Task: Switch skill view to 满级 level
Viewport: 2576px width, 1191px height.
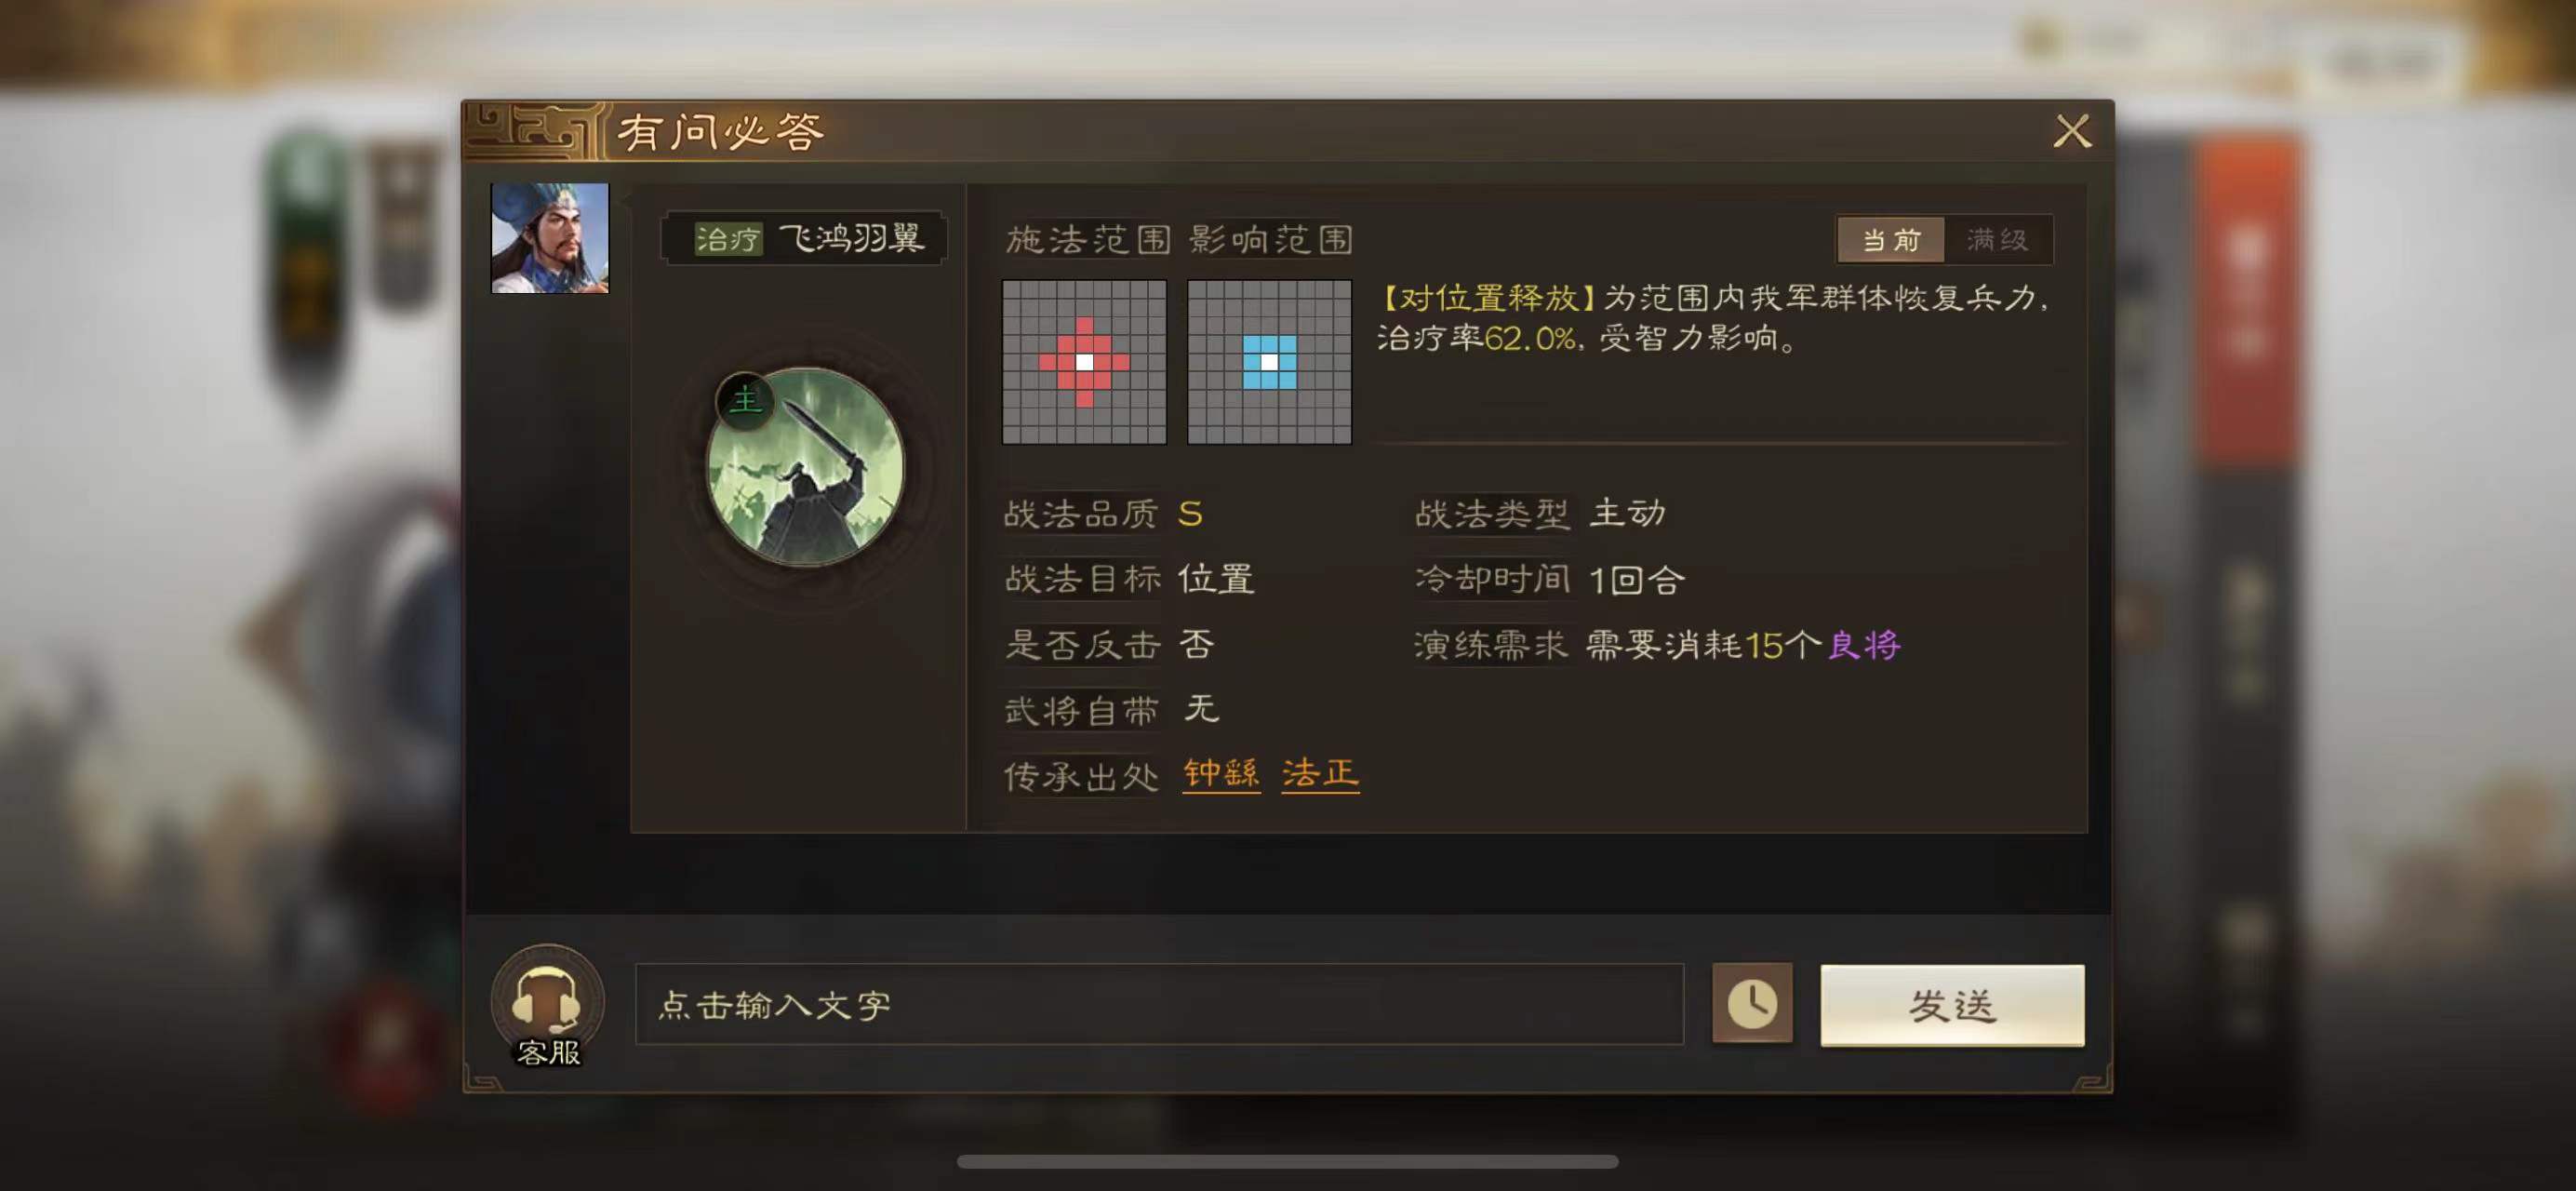Action: 1997,240
